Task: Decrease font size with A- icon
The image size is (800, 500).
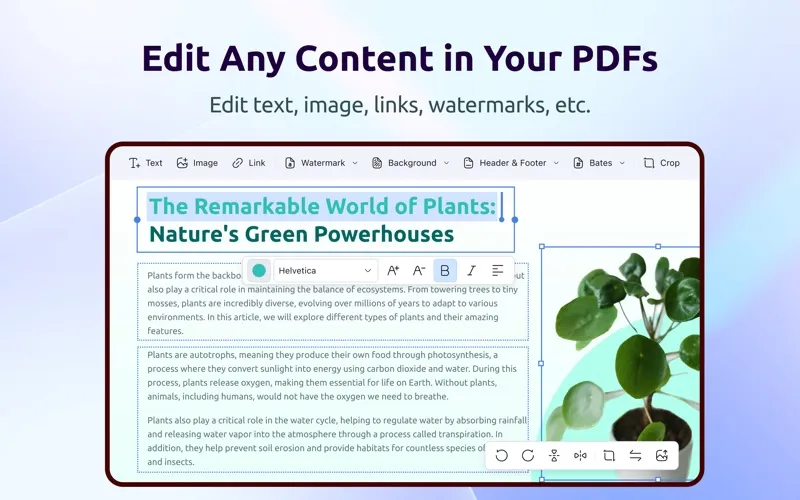Action: tap(419, 270)
